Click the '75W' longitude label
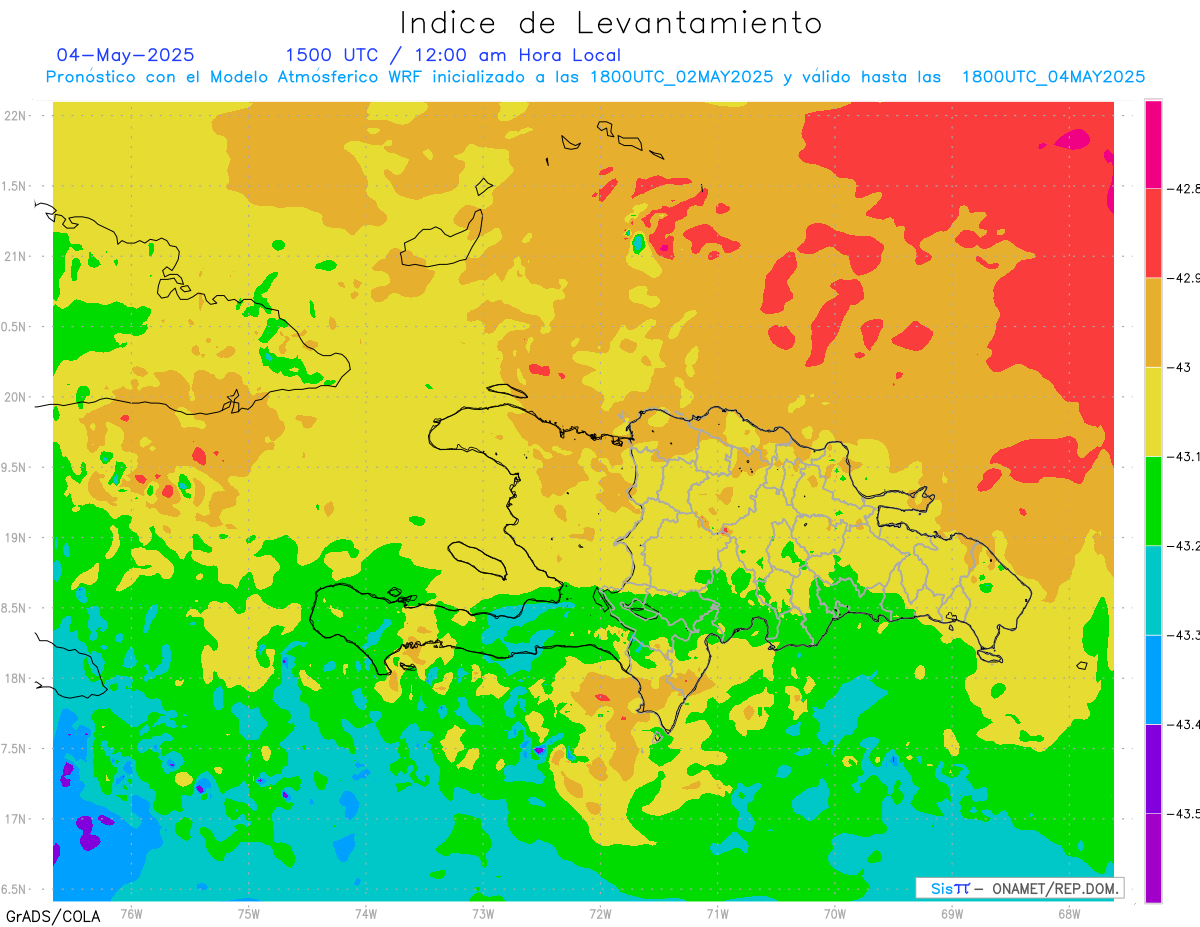The height and width of the screenshot is (927, 1200). tap(249, 914)
